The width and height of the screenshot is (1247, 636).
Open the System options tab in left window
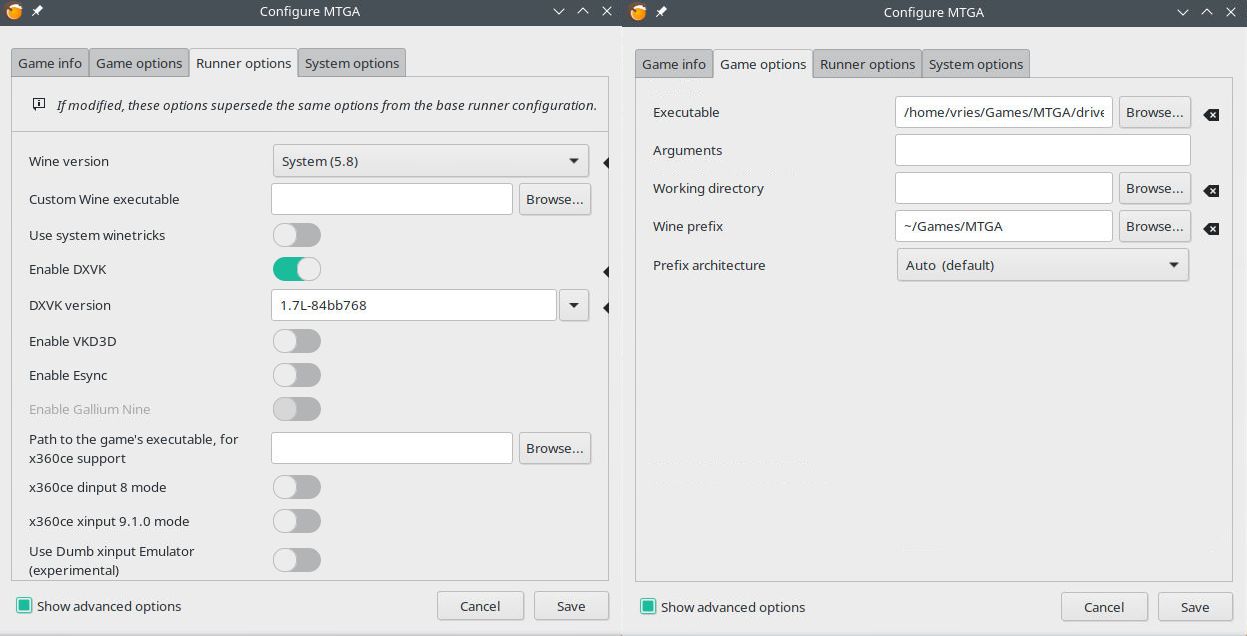(352, 63)
